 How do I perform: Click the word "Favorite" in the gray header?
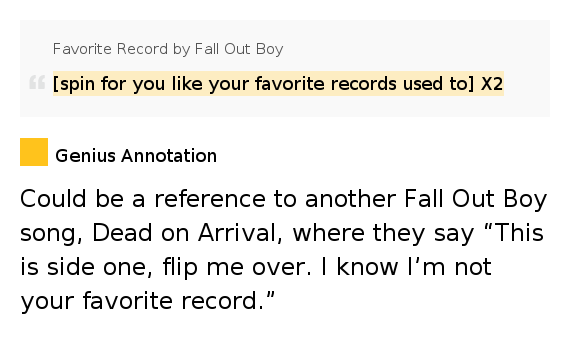pos(83,49)
